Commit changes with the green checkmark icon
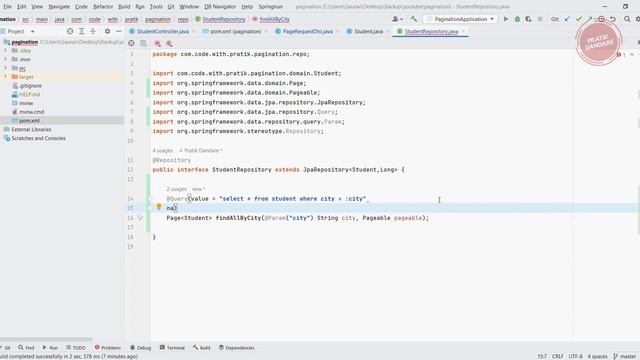Viewport: 640px width, 360px height. tap(578, 19)
